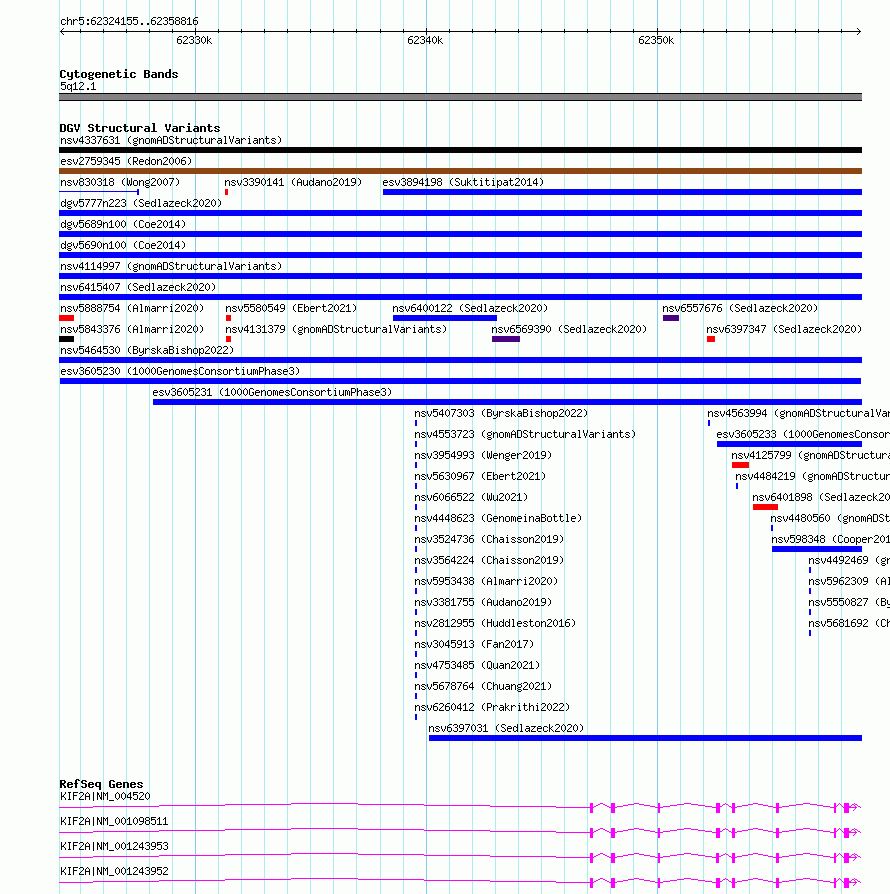
Task: Click nsv4131379 gnomADStructuralVariants label
Action: tap(336, 330)
